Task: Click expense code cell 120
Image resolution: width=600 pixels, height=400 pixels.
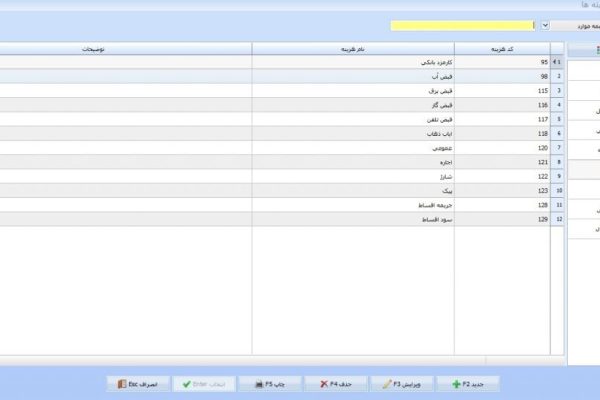Action: coord(502,148)
